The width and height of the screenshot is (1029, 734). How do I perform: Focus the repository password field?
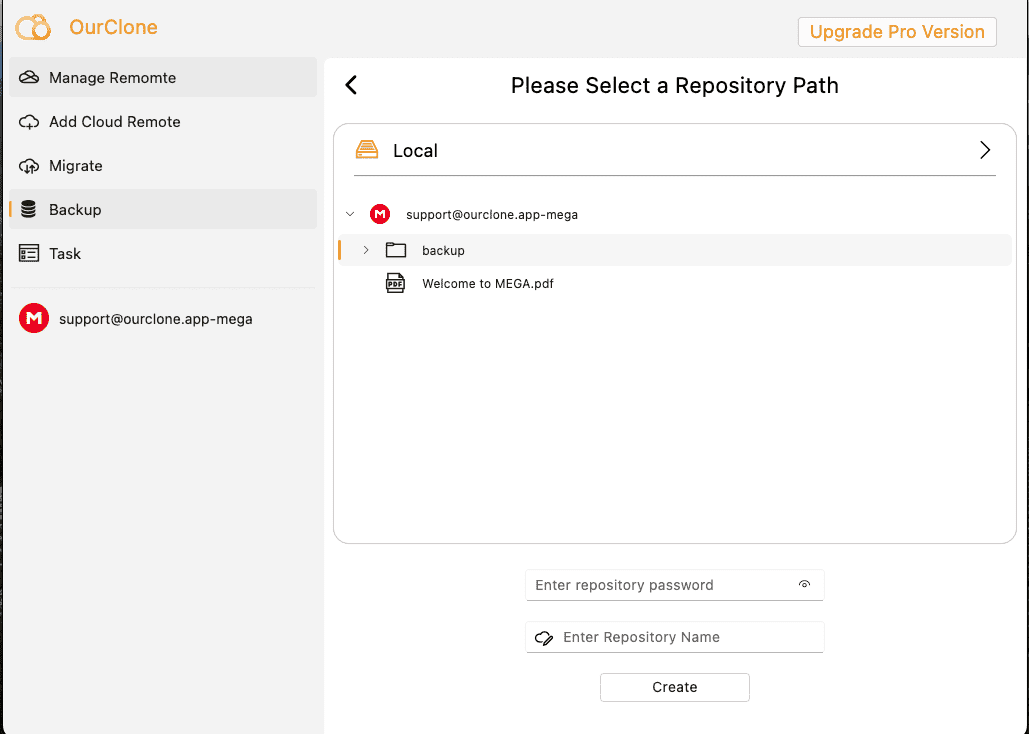pyautogui.click(x=675, y=585)
